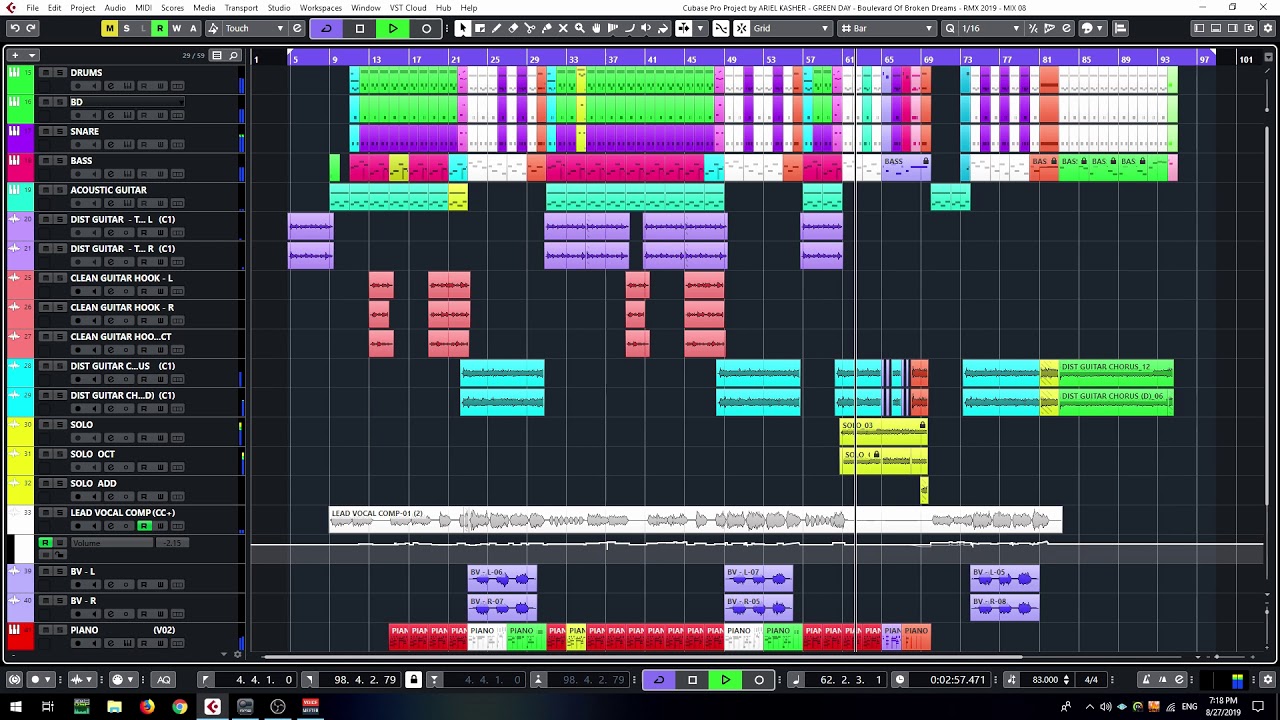Open the track search magnifier
The width and height of the screenshot is (1280, 720).
(x=234, y=55)
